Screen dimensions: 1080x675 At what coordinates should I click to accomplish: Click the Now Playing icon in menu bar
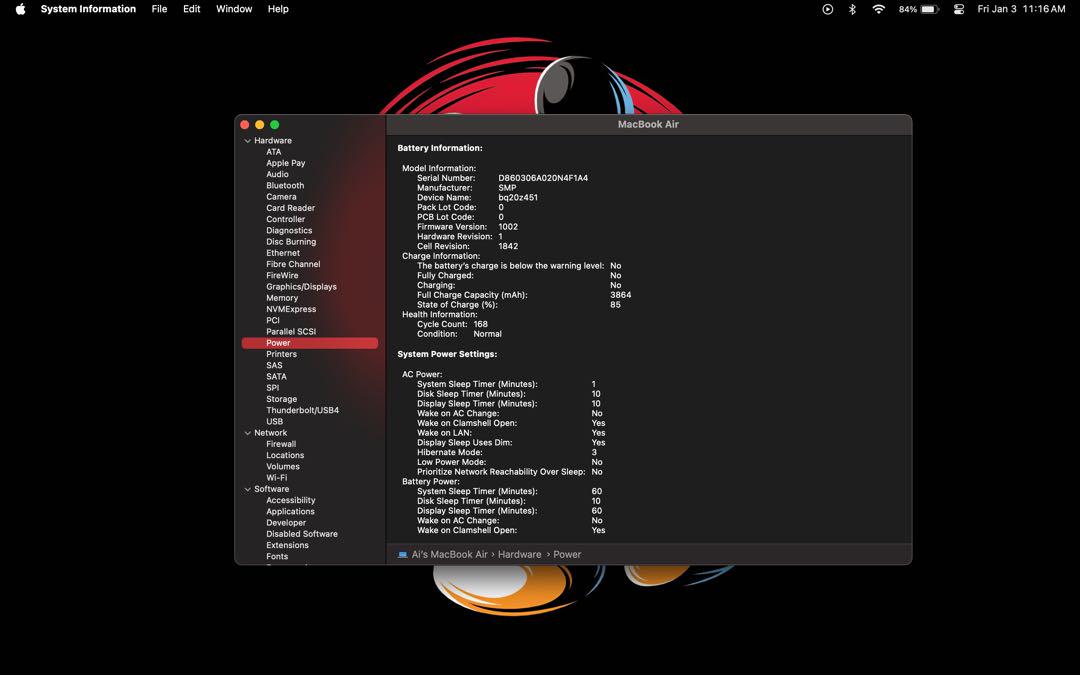pos(827,9)
